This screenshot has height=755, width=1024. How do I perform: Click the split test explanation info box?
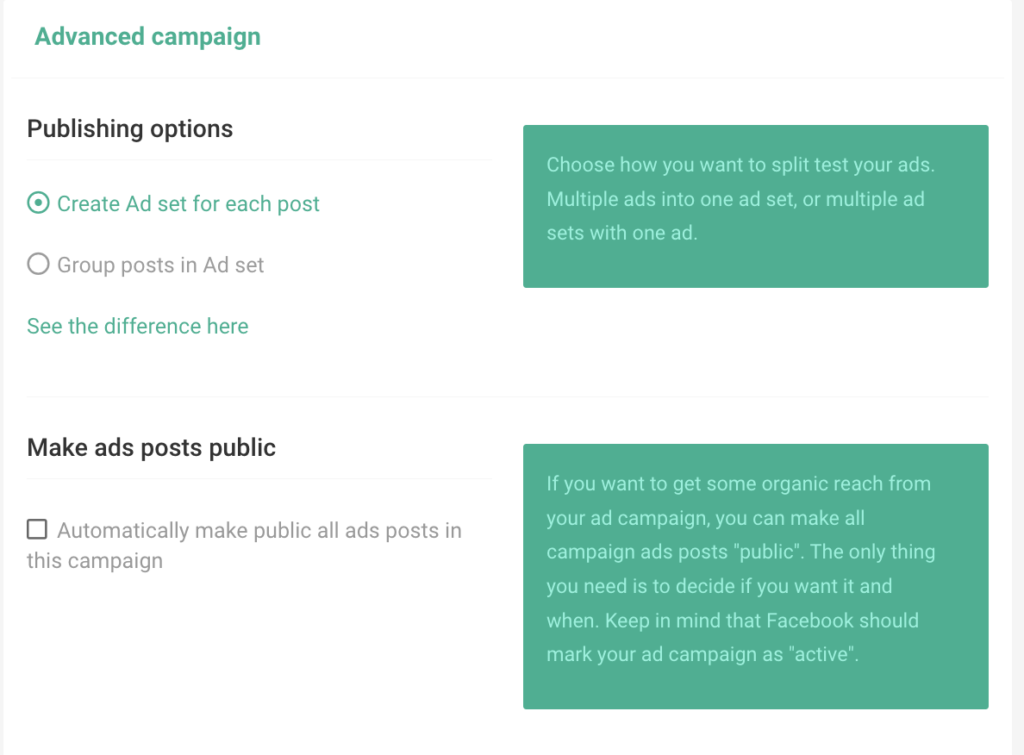(755, 205)
